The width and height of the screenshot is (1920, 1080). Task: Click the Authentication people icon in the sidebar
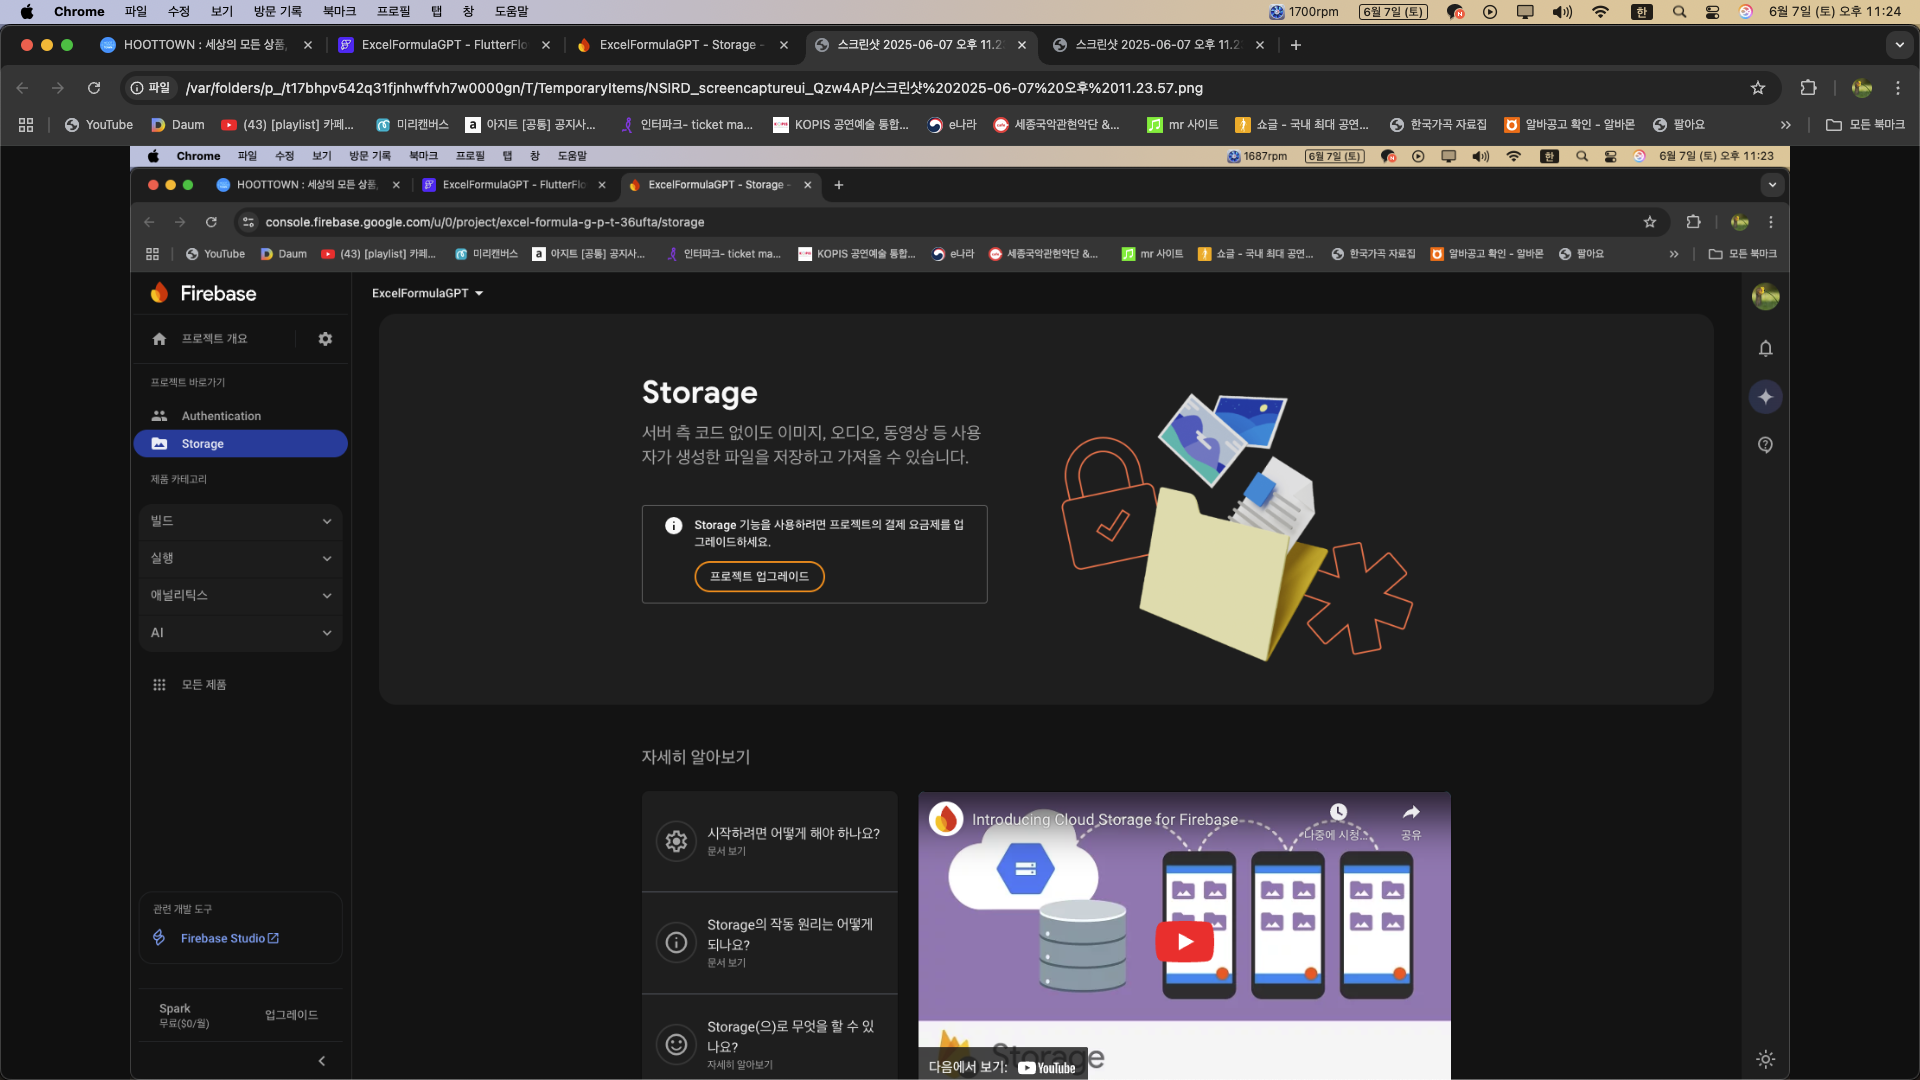click(159, 416)
